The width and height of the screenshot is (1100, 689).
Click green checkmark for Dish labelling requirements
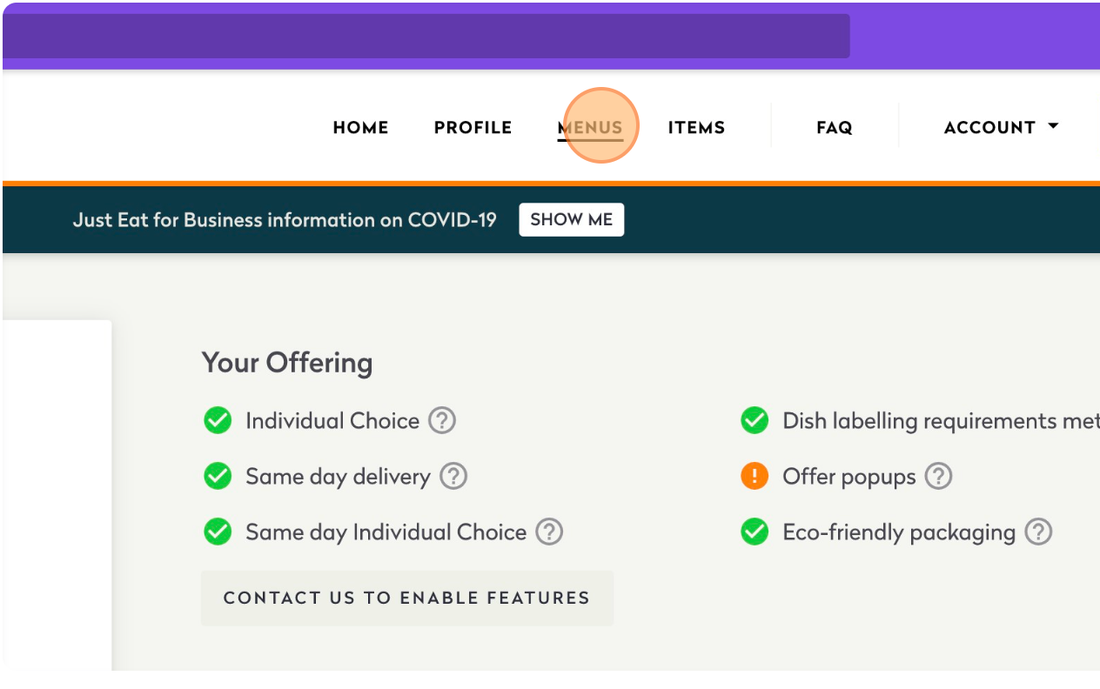click(754, 420)
